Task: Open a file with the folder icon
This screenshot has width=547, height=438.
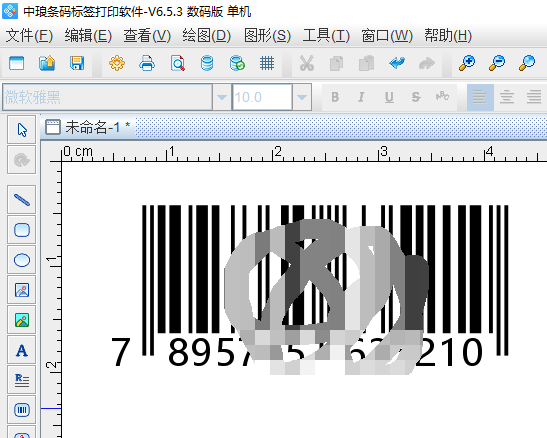Action: pos(47,63)
